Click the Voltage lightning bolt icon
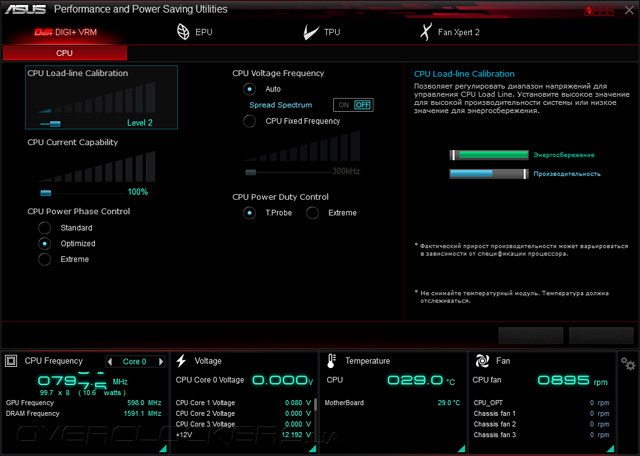The width and height of the screenshot is (640, 456). point(181,361)
